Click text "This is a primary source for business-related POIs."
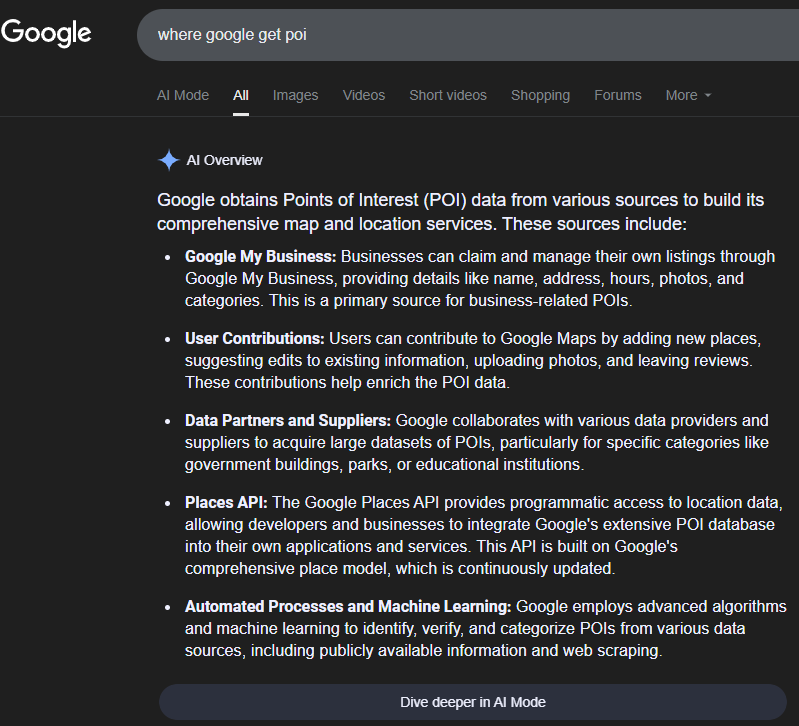 coord(450,301)
